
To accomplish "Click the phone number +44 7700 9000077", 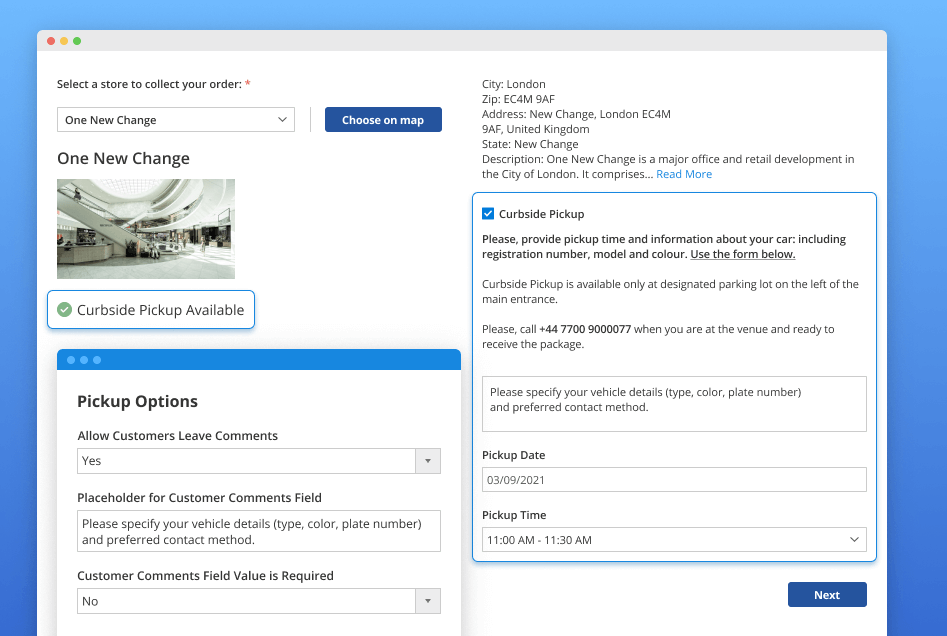I will coord(585,329).
